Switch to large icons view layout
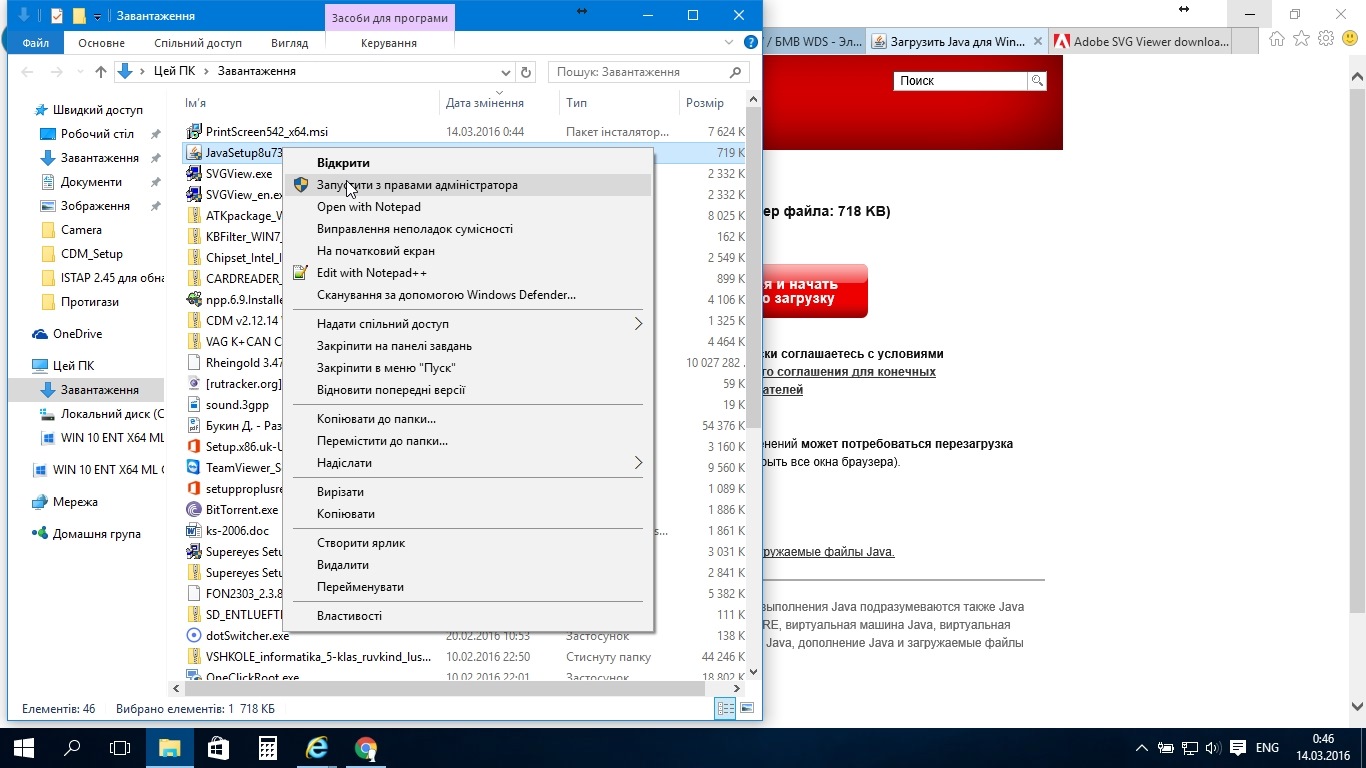The width and height of the screenshot is (1366, 768). 746,708
